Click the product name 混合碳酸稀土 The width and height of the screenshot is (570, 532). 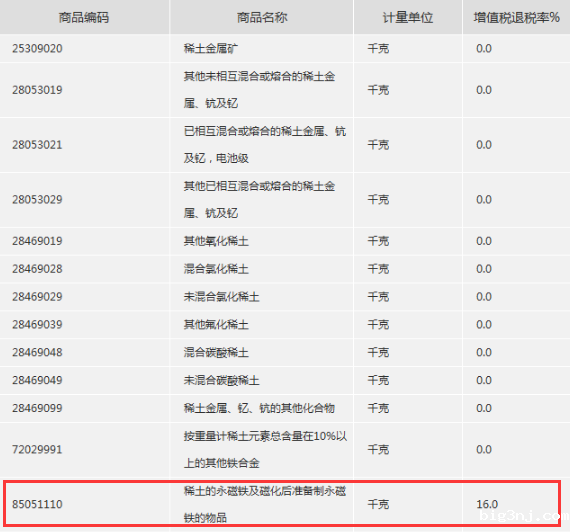pyautogui.click(x=216, y=352)
